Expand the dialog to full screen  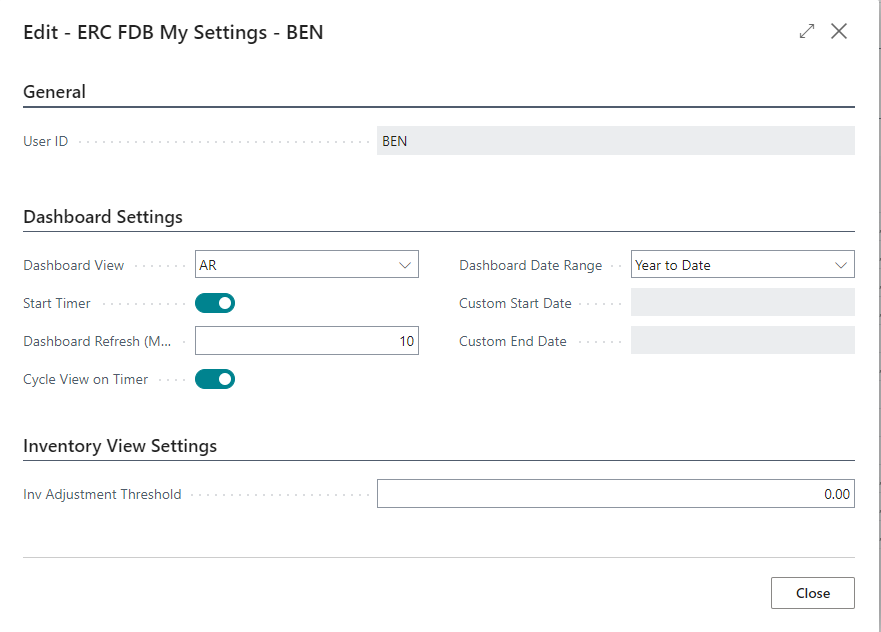coord(807,31)
